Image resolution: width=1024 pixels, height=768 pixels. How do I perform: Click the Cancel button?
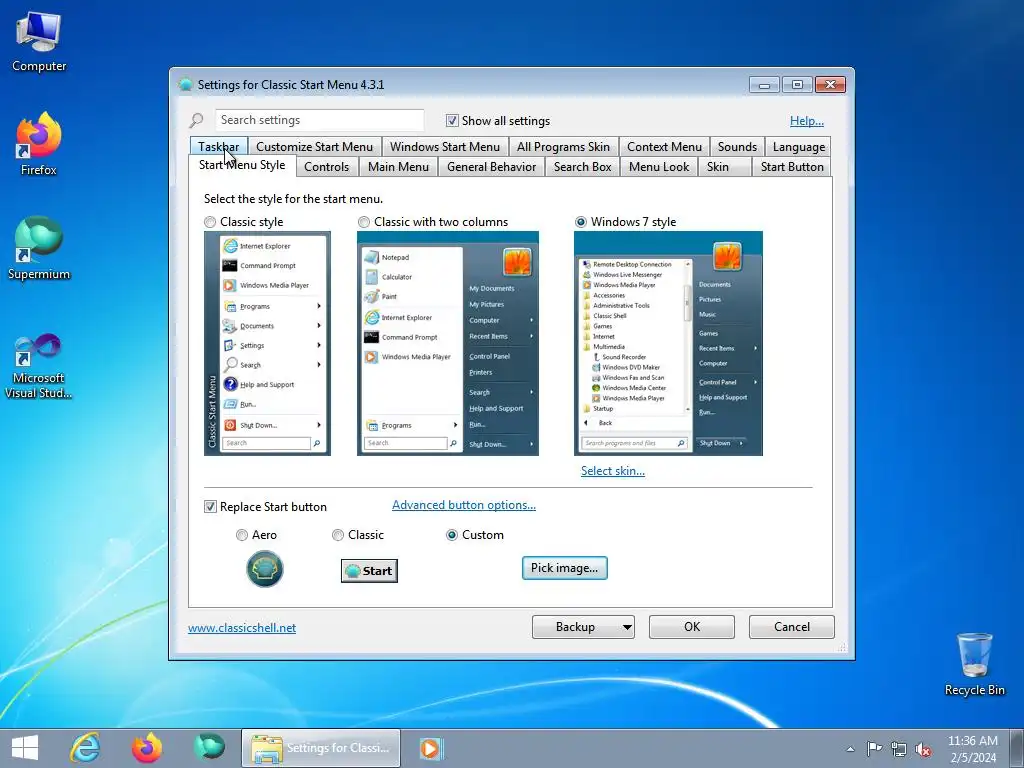click(792, 627)
